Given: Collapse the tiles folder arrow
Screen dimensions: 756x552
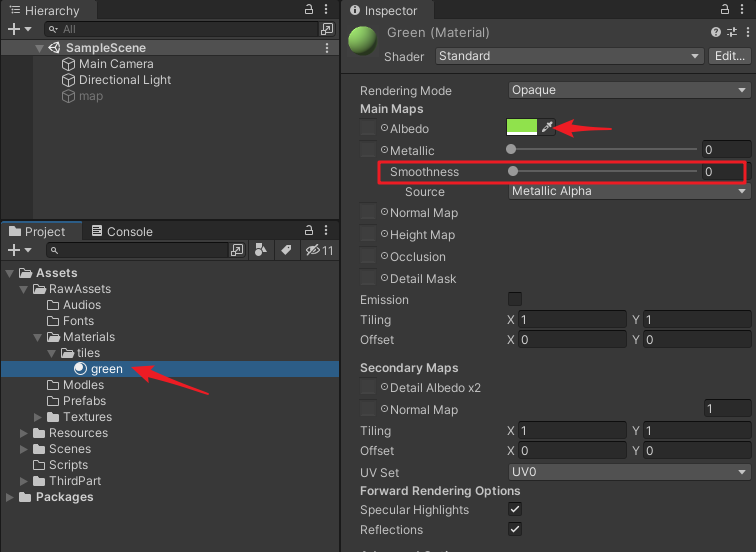Looking at the screenshot, I should (52, 353).
